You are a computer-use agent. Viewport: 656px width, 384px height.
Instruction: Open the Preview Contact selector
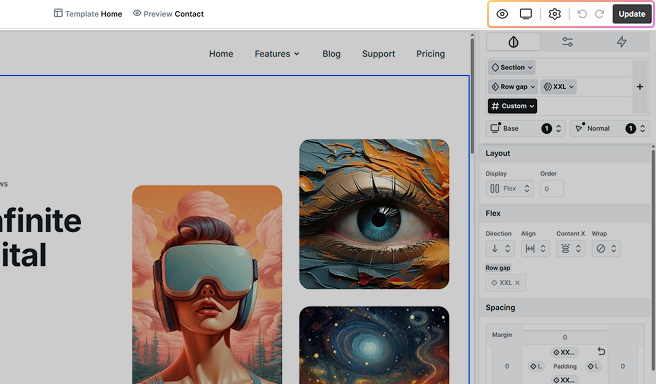coord(168,14)
